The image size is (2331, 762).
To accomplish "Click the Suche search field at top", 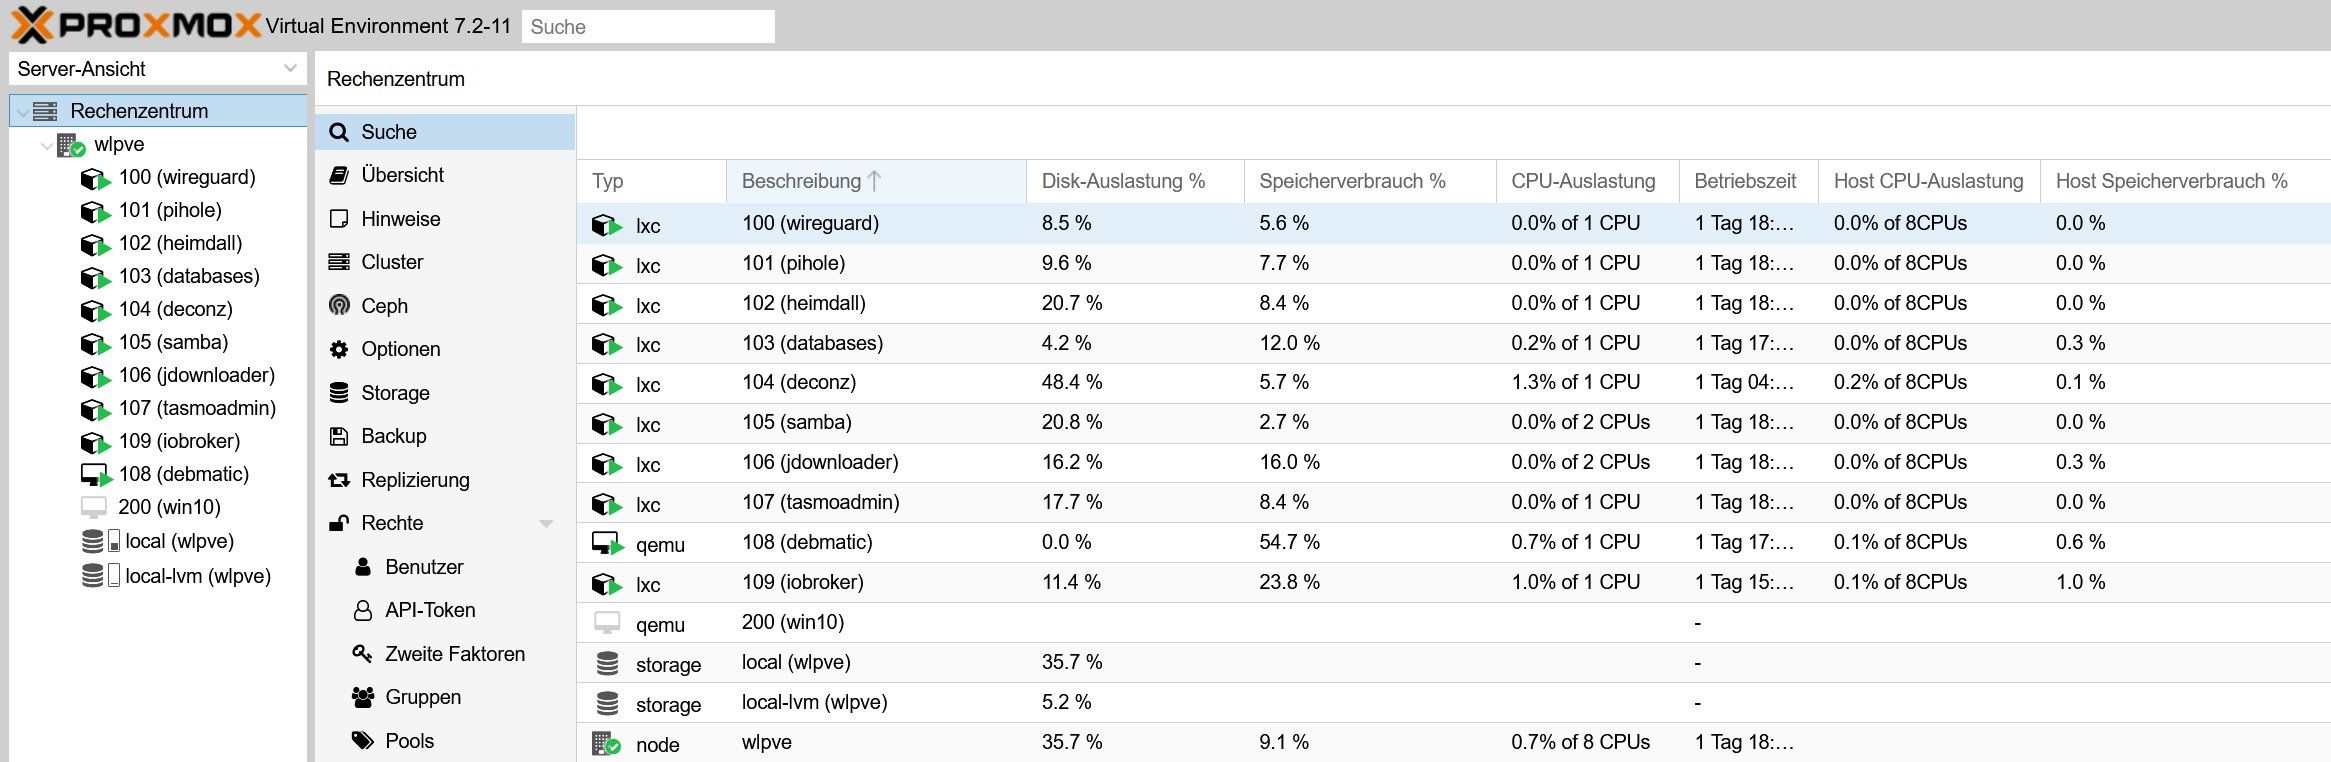I will pos(648,27).
